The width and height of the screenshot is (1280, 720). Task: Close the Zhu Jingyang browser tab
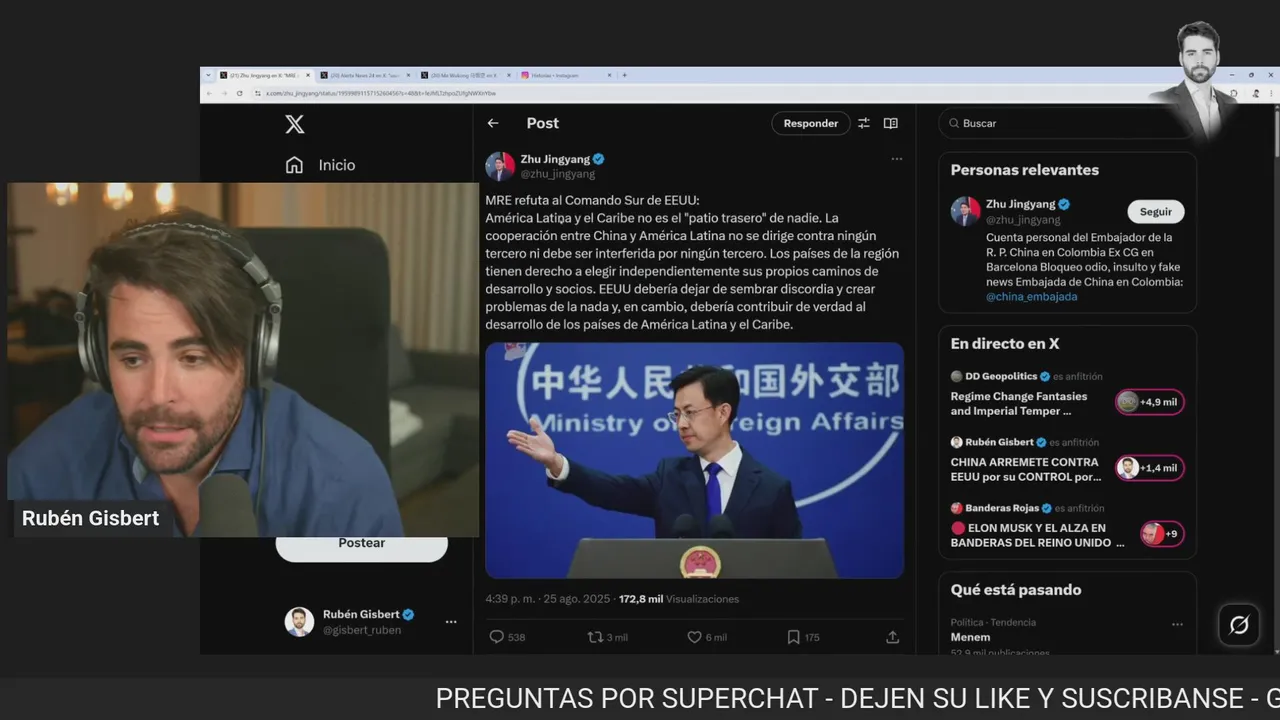(x=308, y=75)
